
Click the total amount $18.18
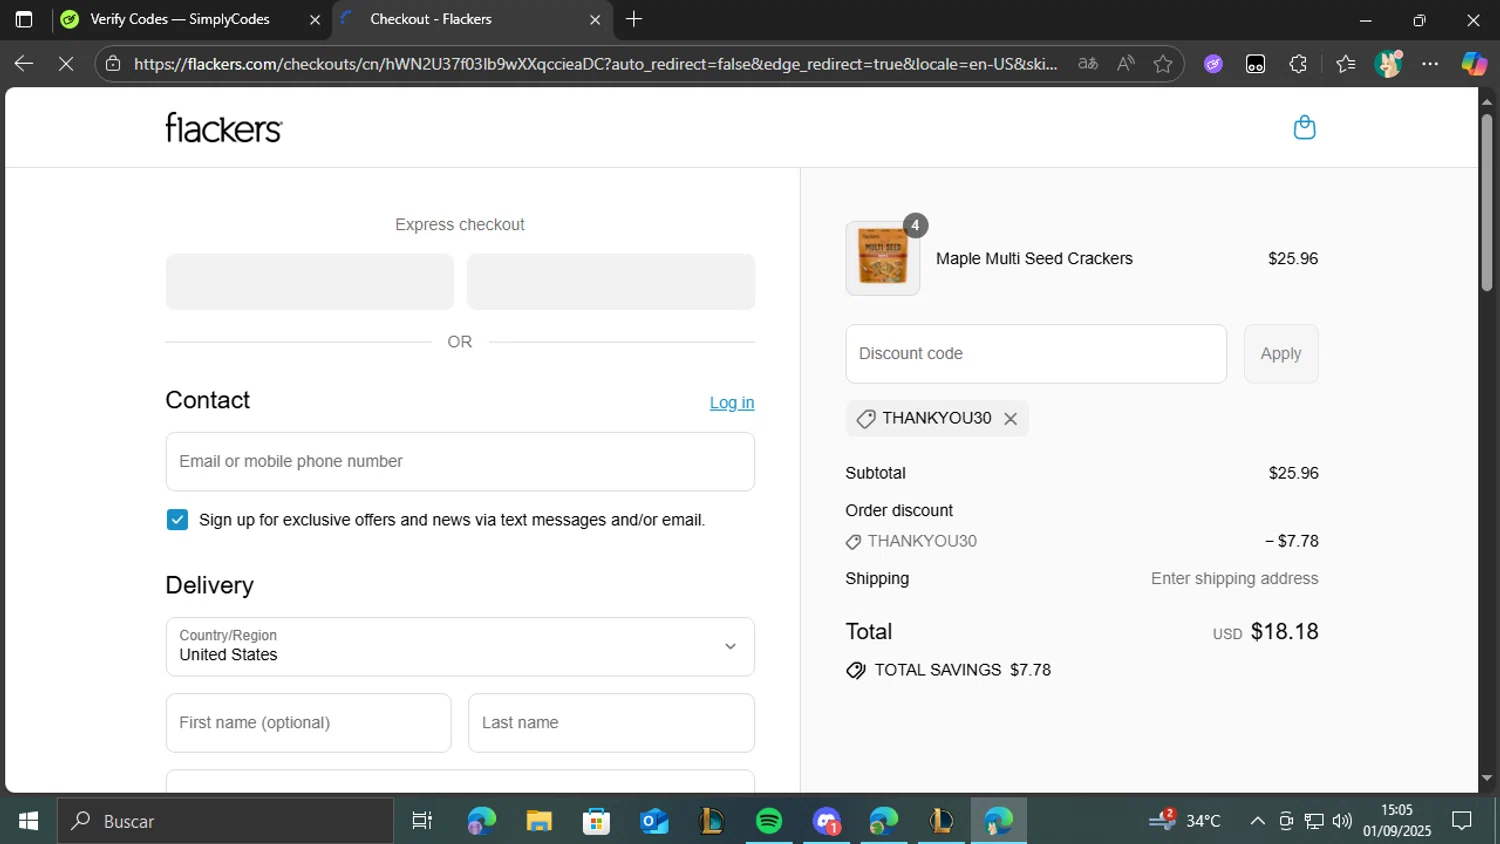(x=1284, y=632)
